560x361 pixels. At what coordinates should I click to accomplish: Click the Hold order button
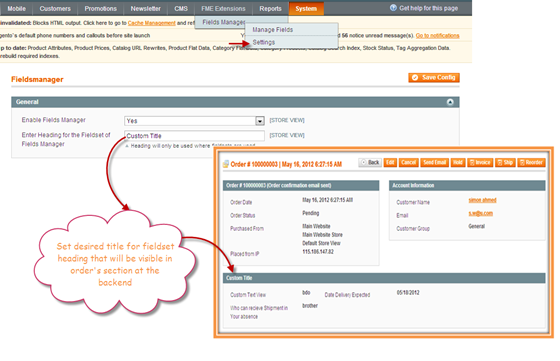click(x=458, y=162)
